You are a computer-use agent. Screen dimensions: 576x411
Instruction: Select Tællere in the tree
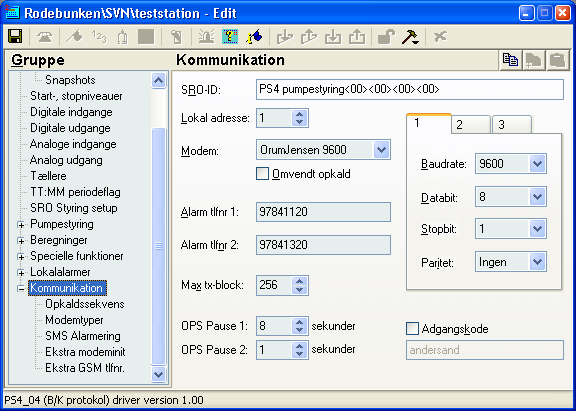tap(48, 176)
